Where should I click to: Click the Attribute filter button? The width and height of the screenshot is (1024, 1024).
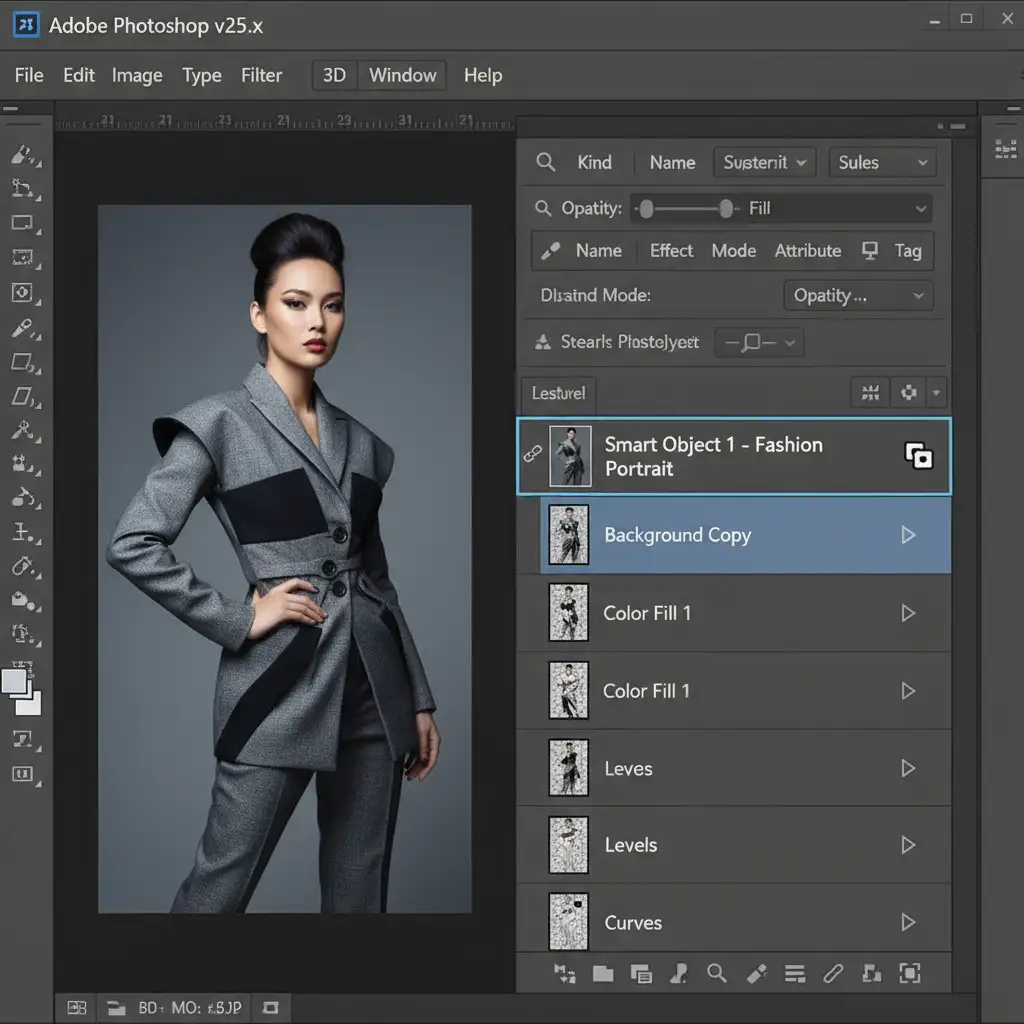pyautogui.click(x=807, y=251)
